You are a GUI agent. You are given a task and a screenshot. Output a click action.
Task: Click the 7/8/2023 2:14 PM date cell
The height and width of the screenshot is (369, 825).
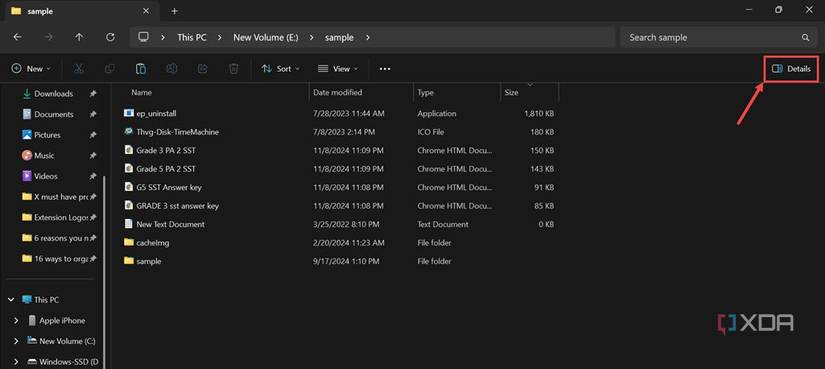344,132
